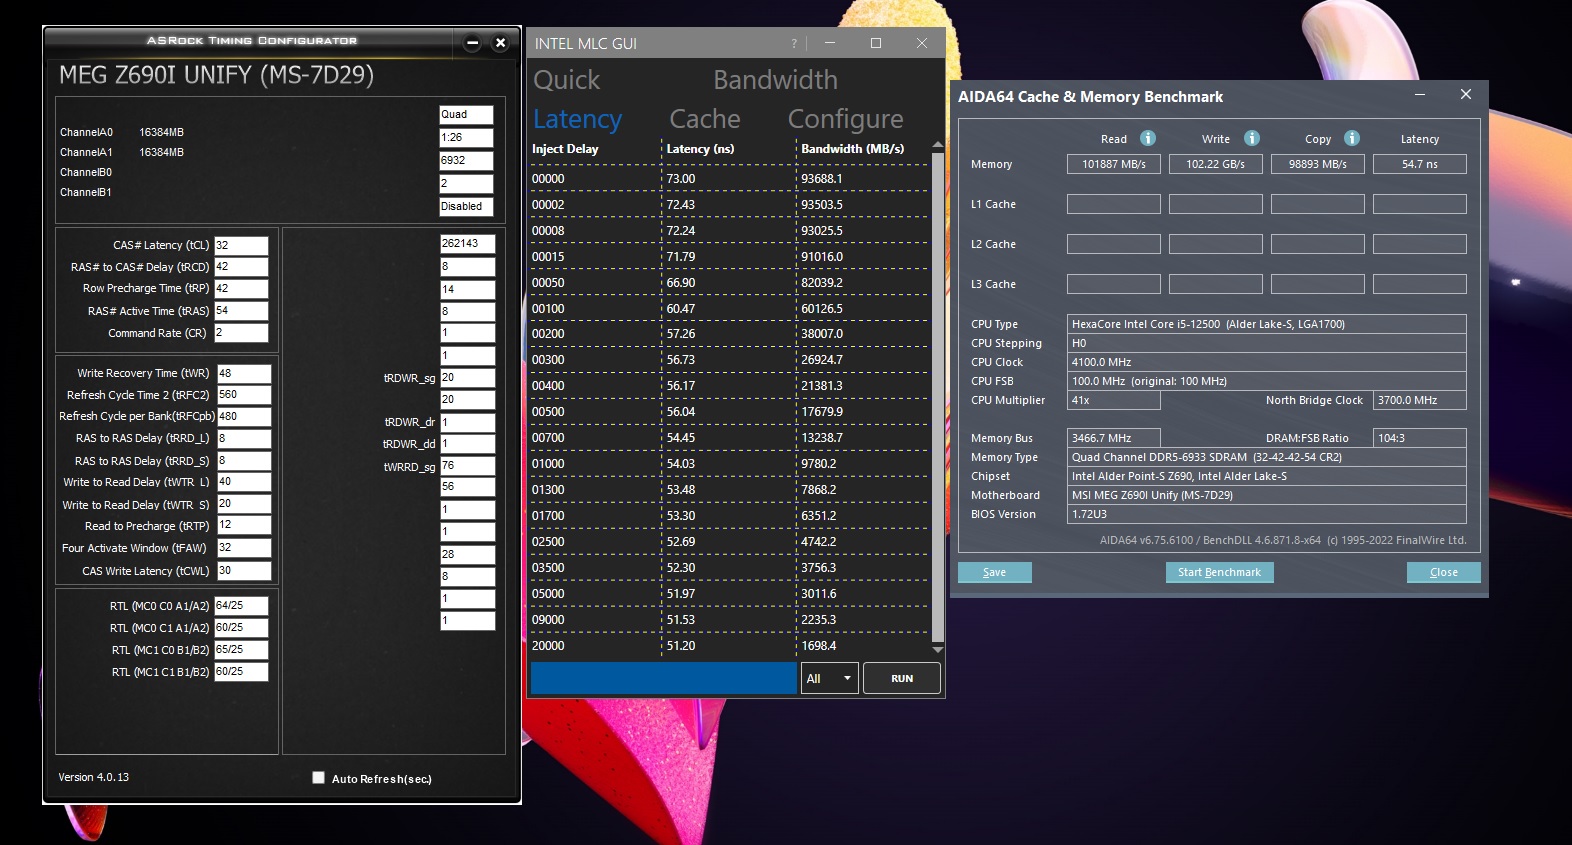Click the RUN button in Intel MLC
This screenshot has width=1572, height=845.
coord(902,678)
